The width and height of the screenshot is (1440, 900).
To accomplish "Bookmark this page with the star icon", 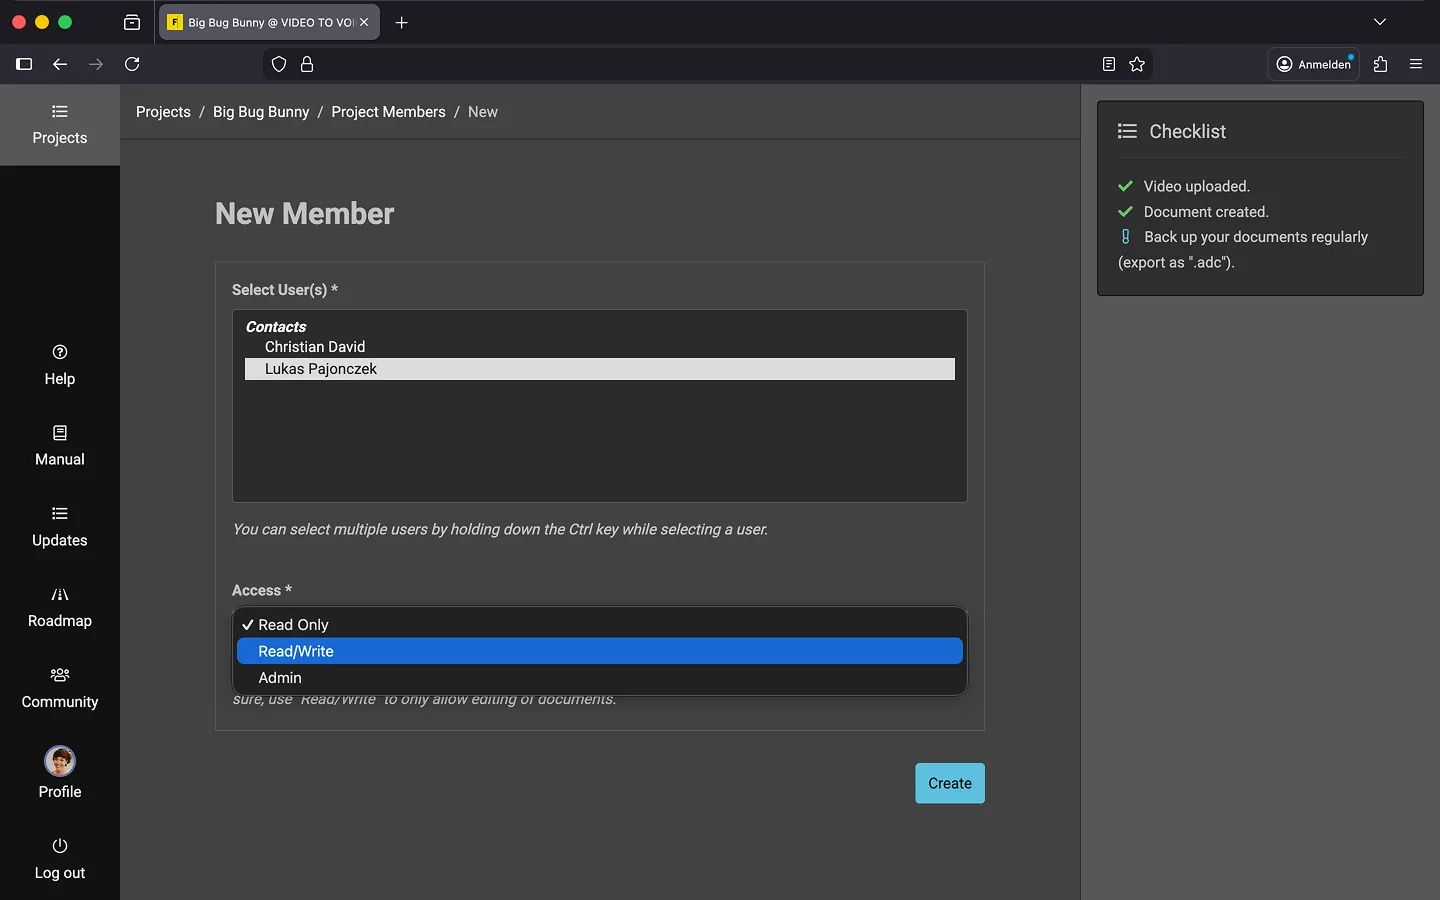I will pyautogui.click(x=1137, y=64).
